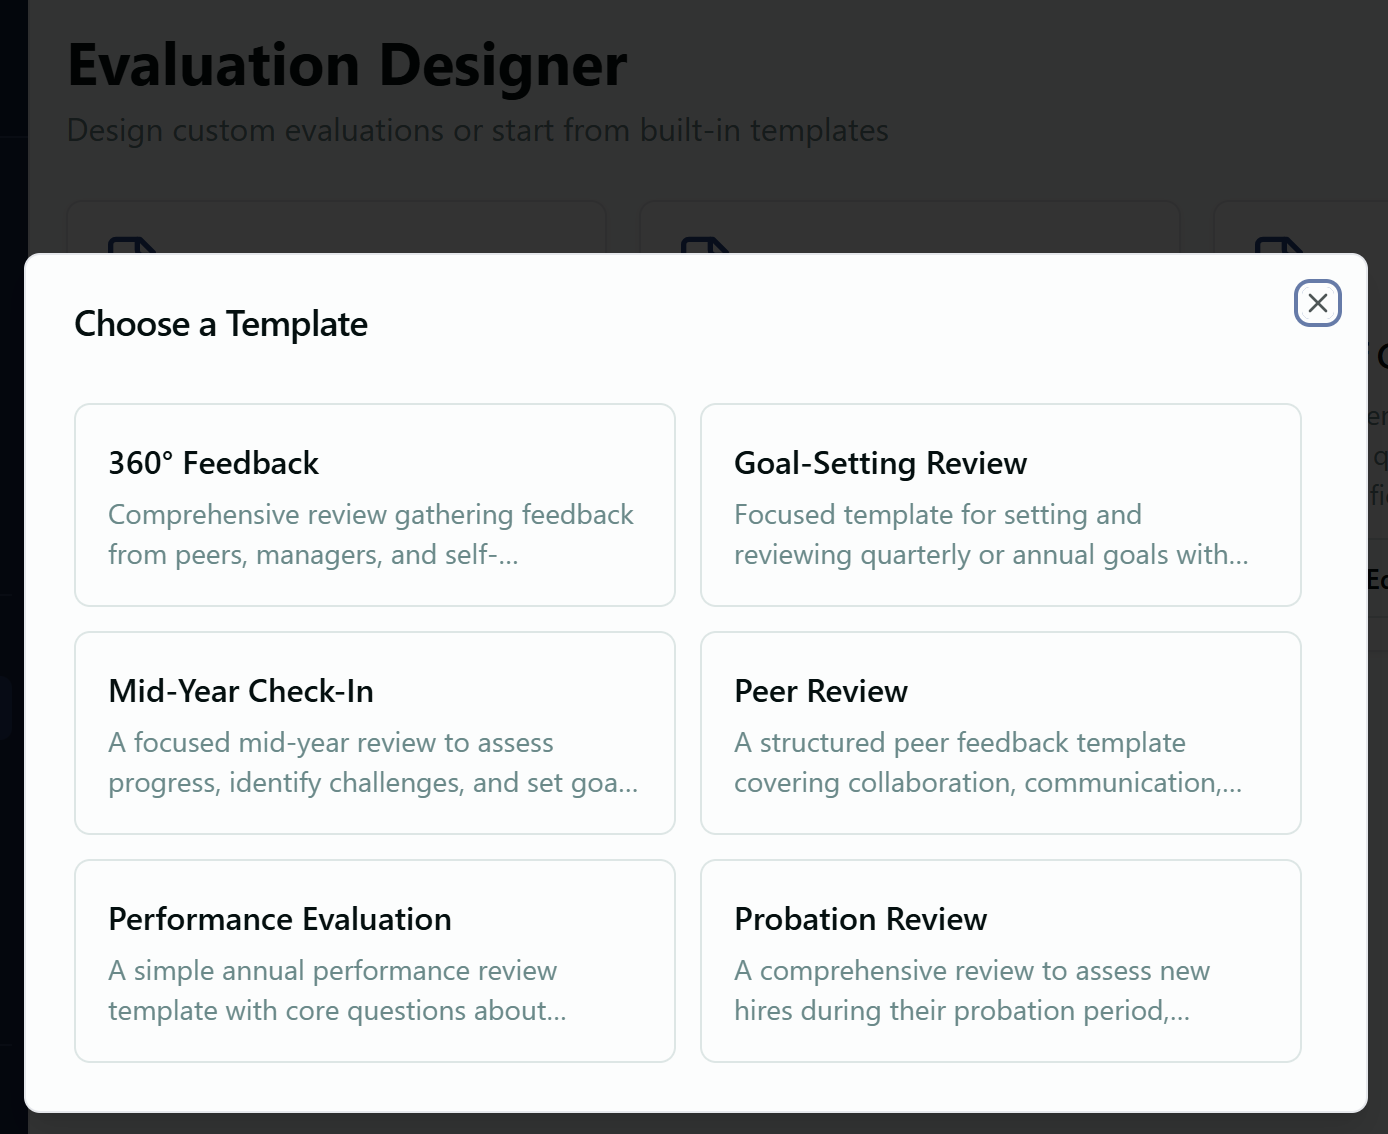Choose the Goal-Setting Review template
The width and height of the screenshot is (1388, 1134).
880,463
